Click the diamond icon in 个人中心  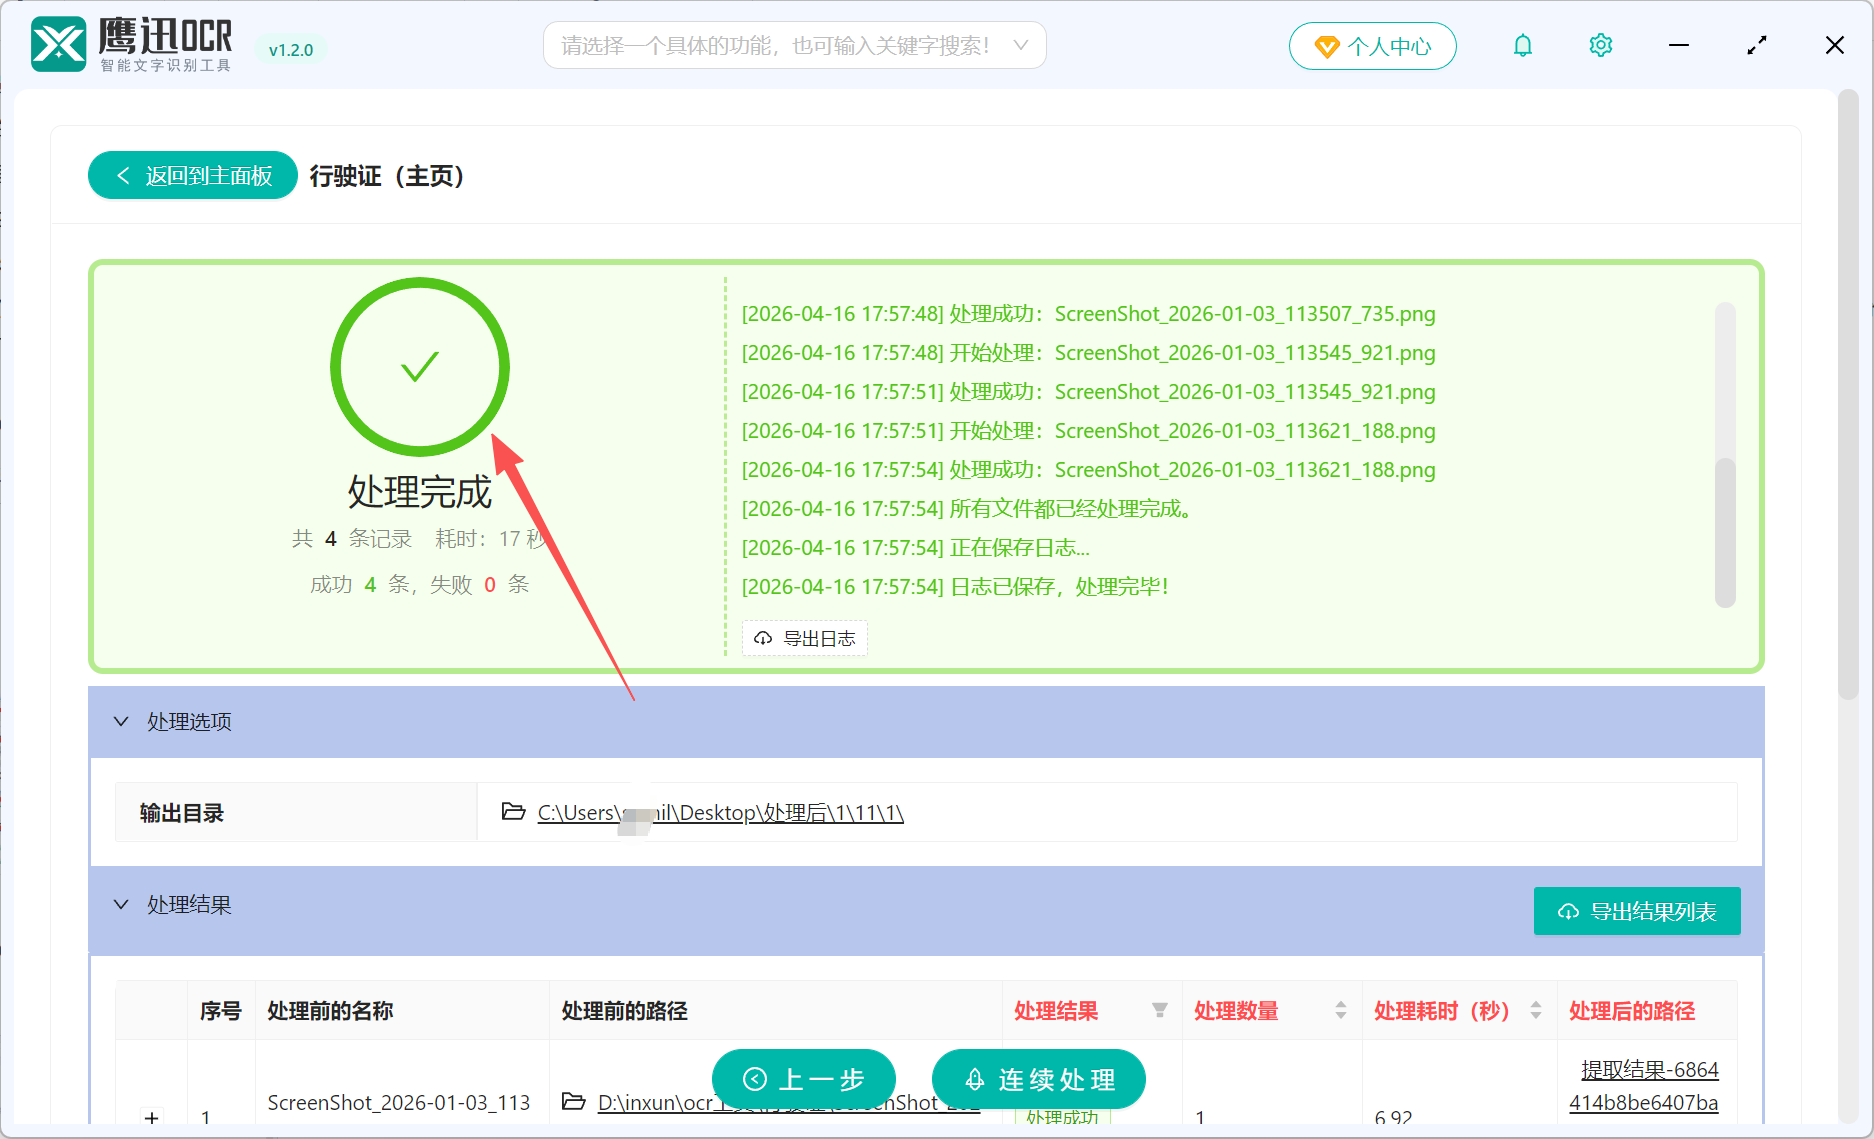pyautogui.click(x=1326, y=47)
